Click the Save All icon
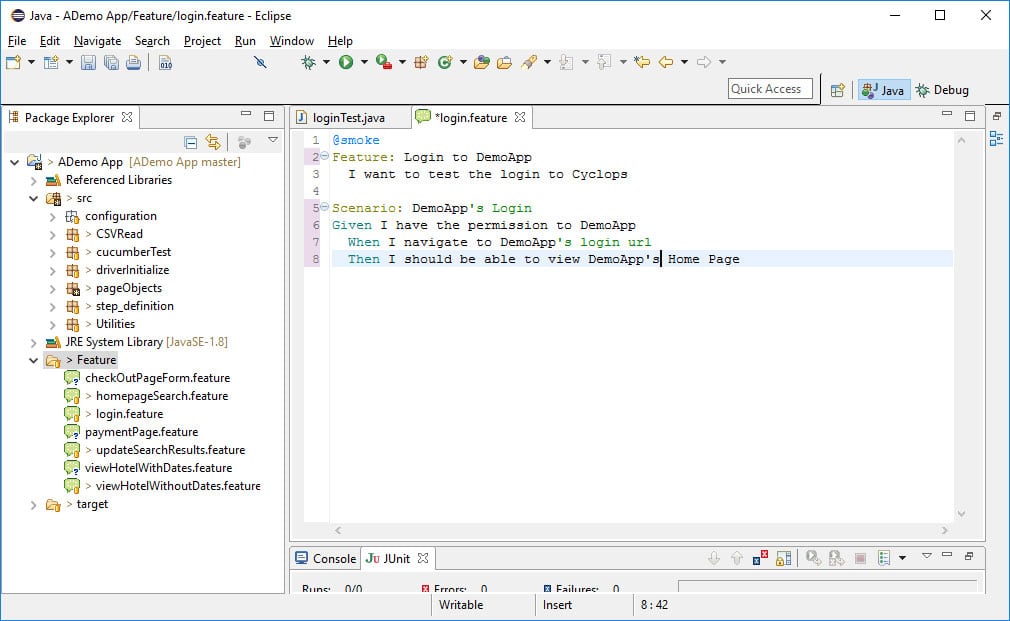1010x621 pixels. (x=111, y=62)
